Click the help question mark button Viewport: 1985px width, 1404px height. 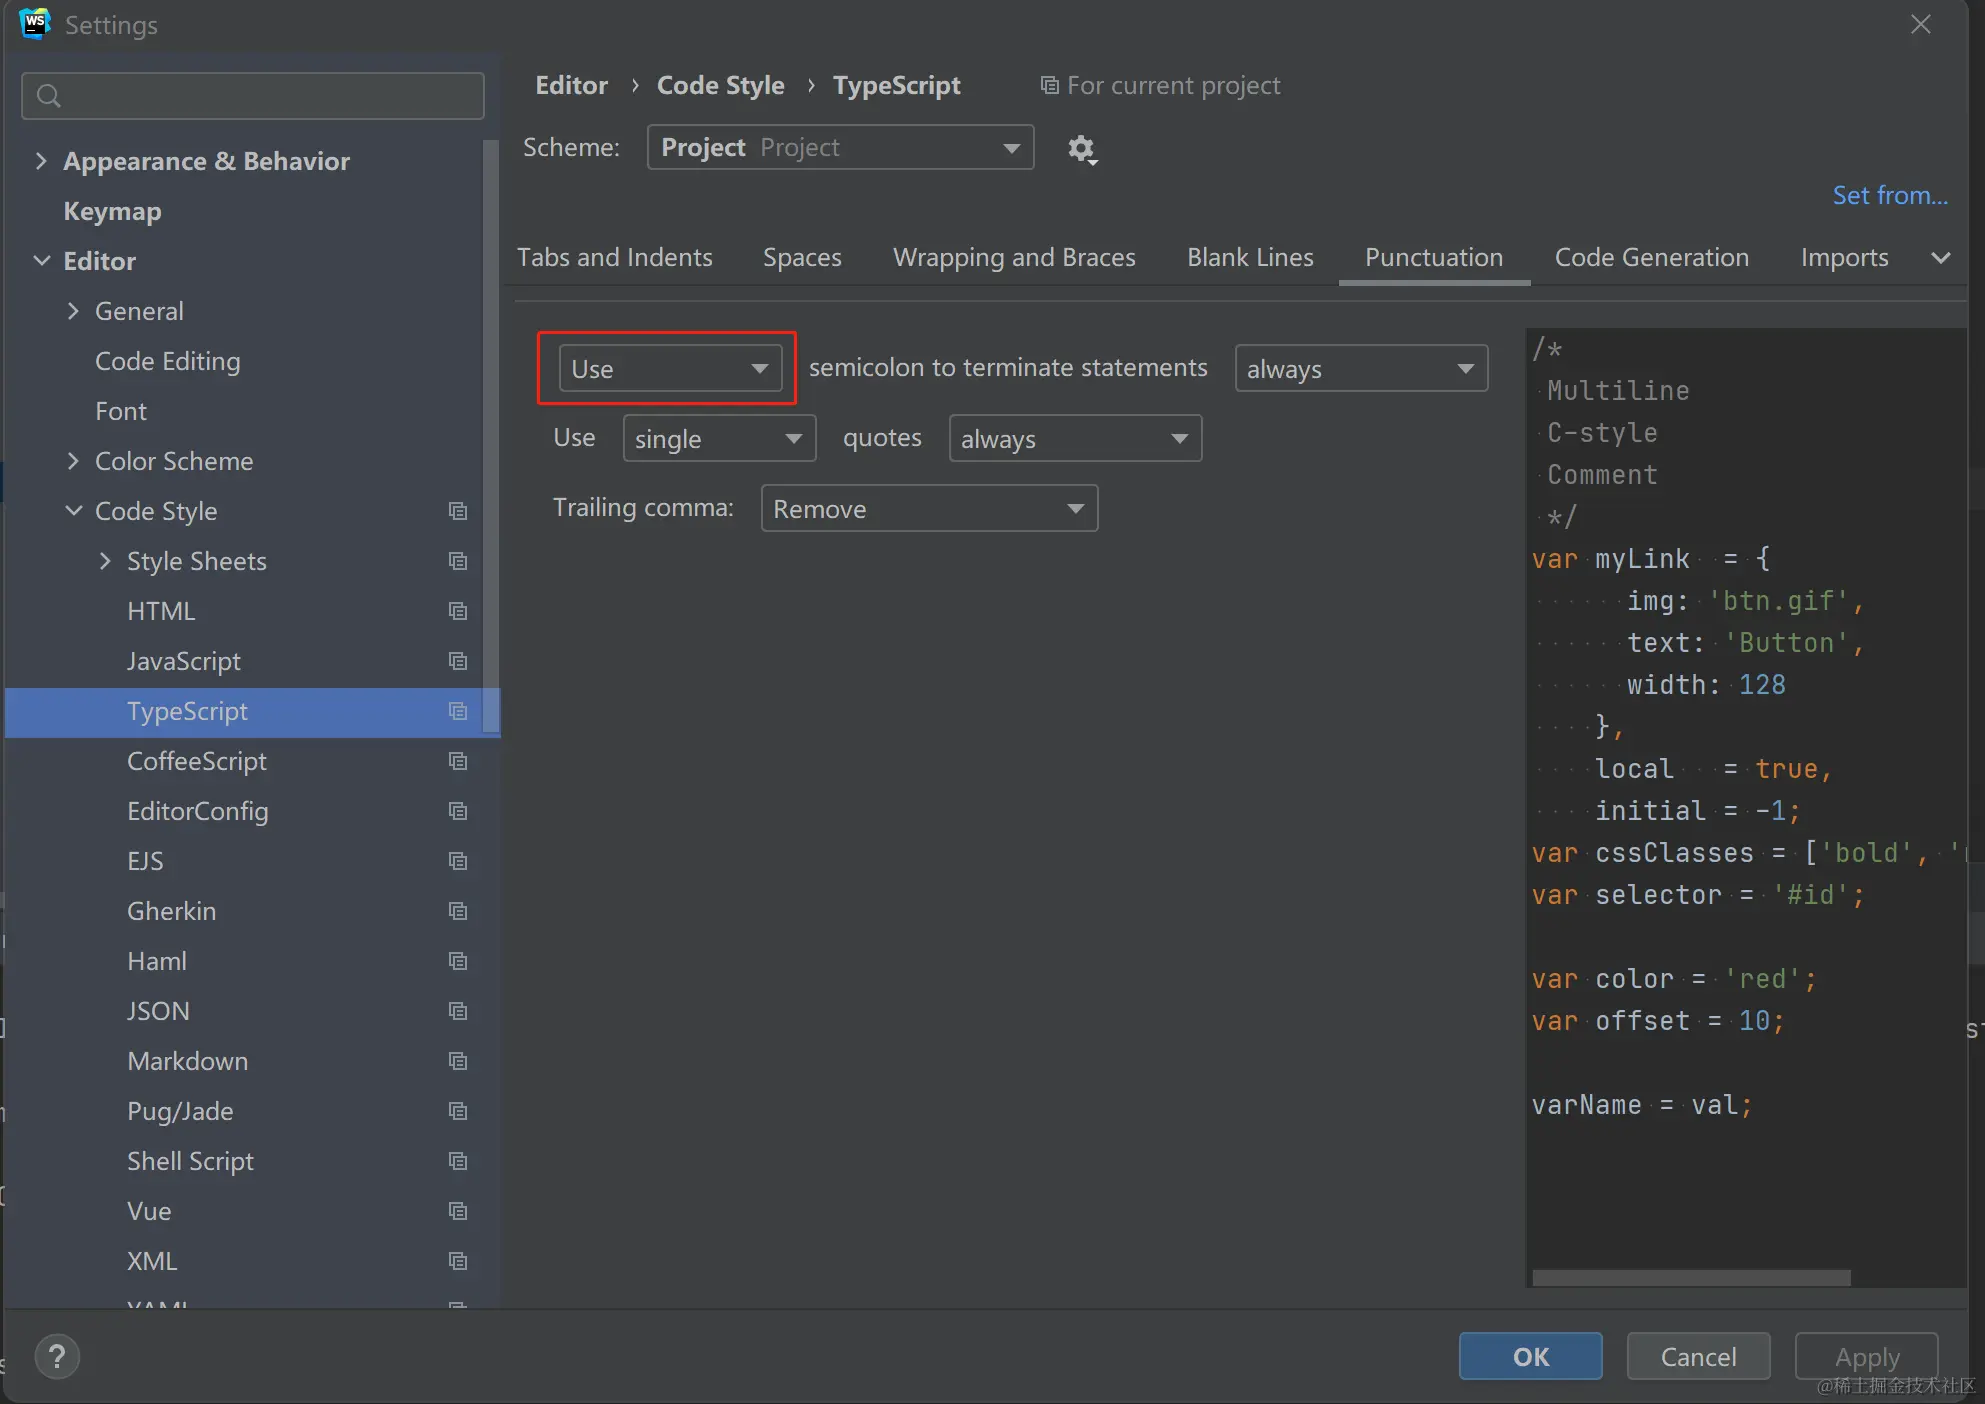pyautogui.click(x=57, y=1357)
